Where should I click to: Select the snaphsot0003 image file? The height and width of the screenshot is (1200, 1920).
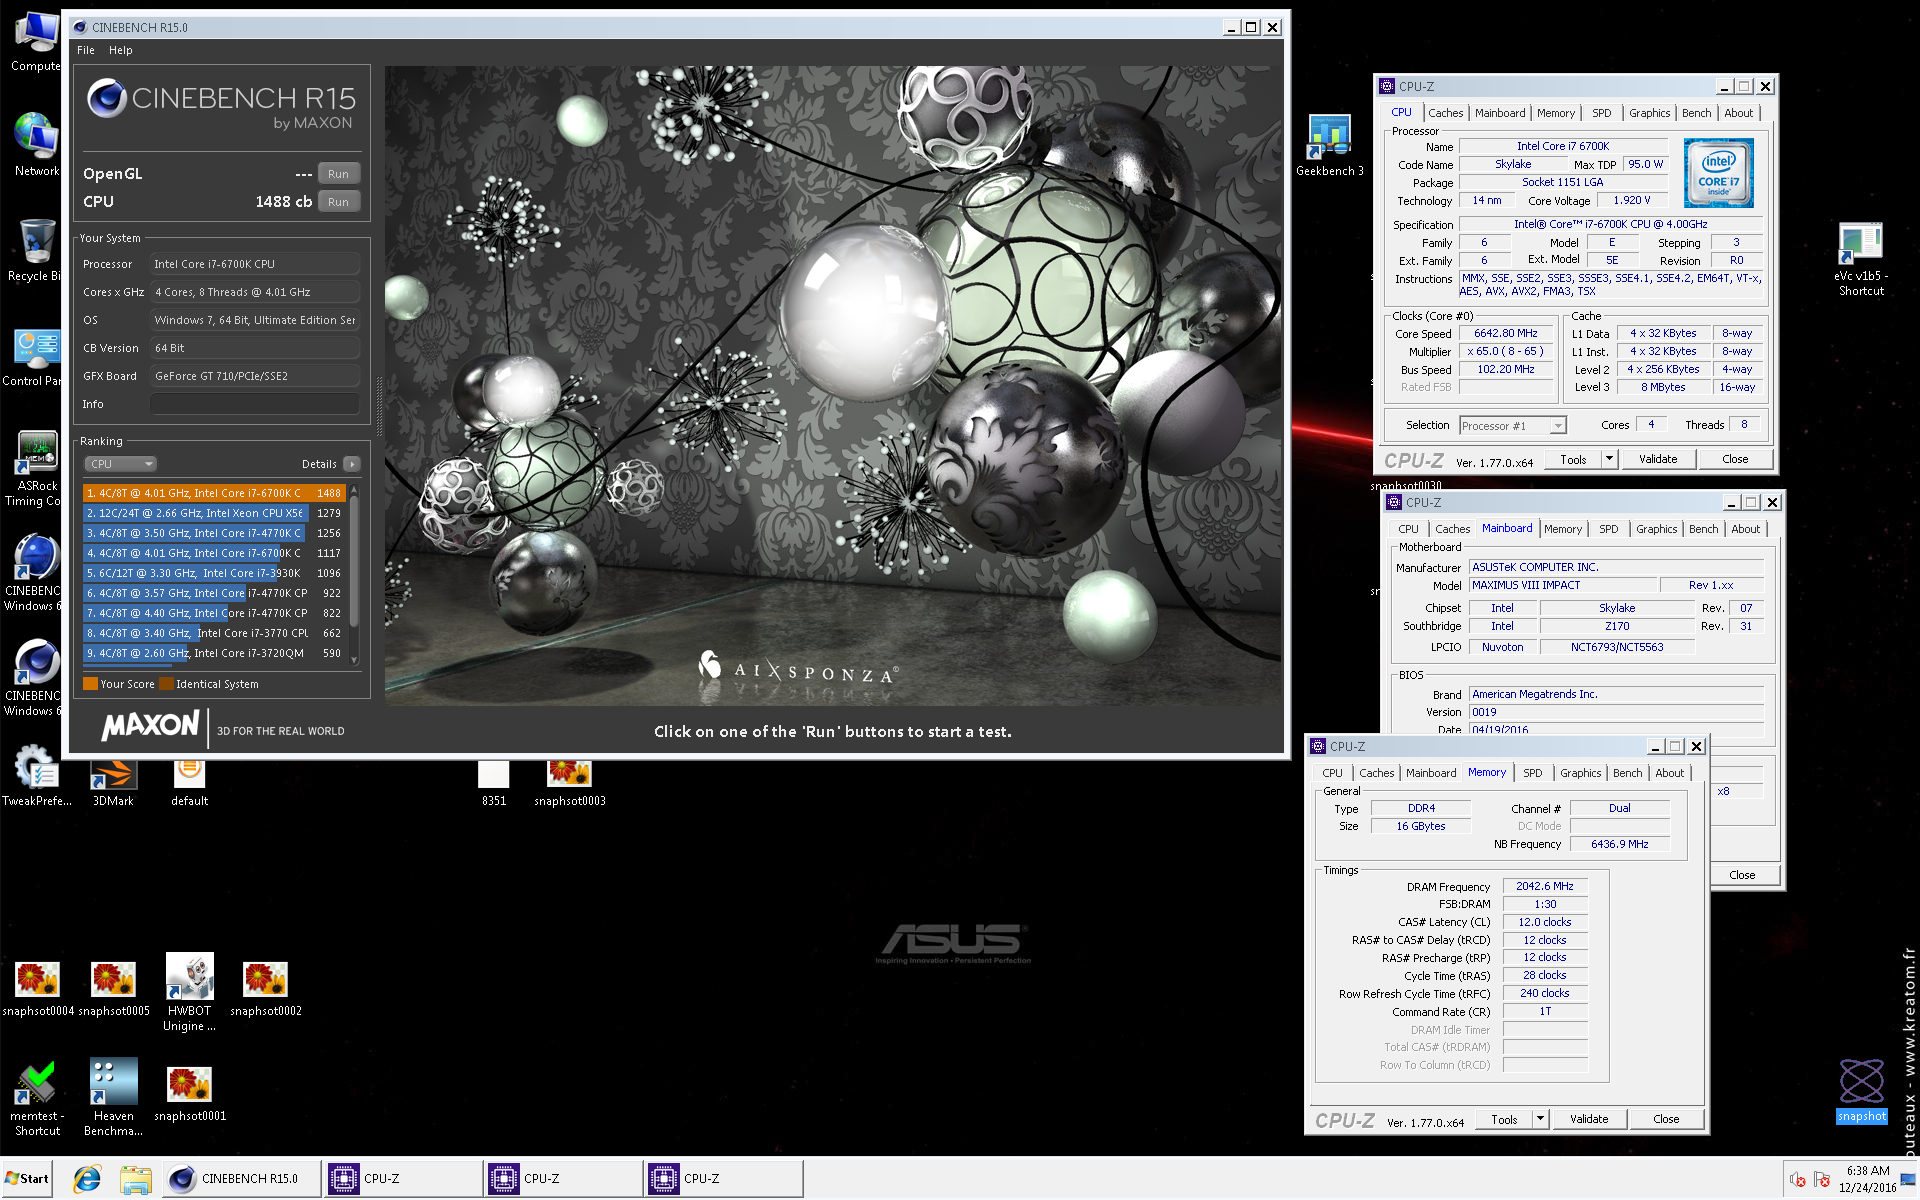click(x=570, y=784)
